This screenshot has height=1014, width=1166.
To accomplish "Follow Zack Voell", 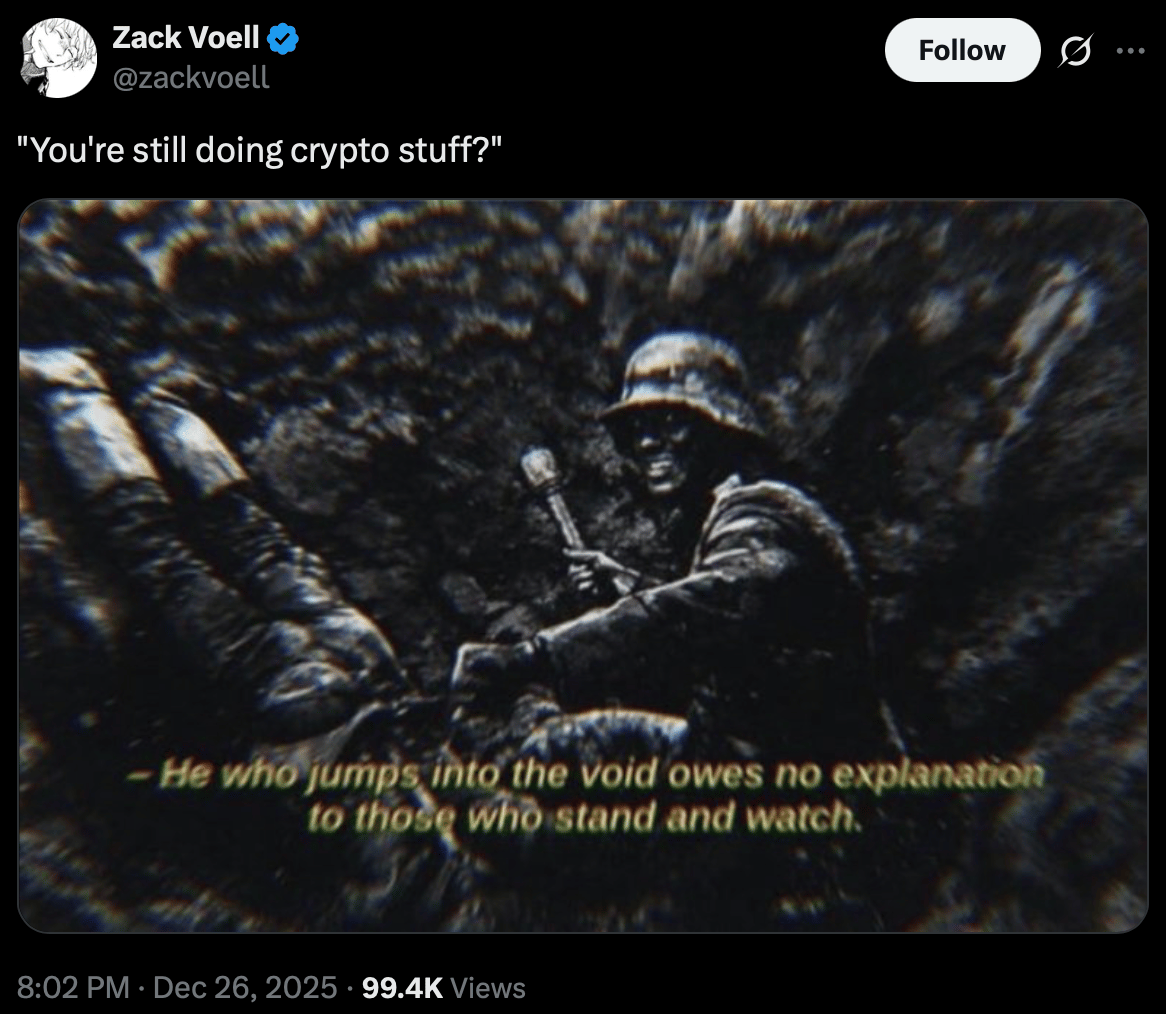I will pyautogui.click(x=962, y=51).
